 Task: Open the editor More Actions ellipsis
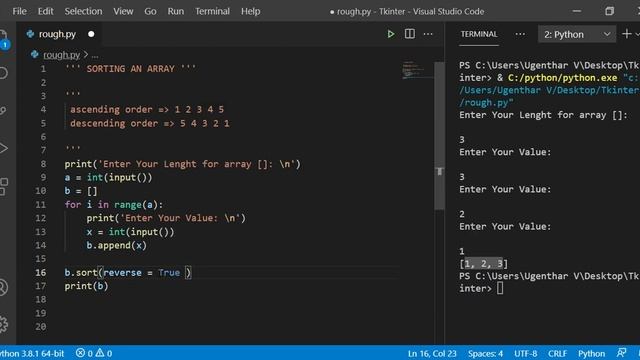(x=428, y=34)
